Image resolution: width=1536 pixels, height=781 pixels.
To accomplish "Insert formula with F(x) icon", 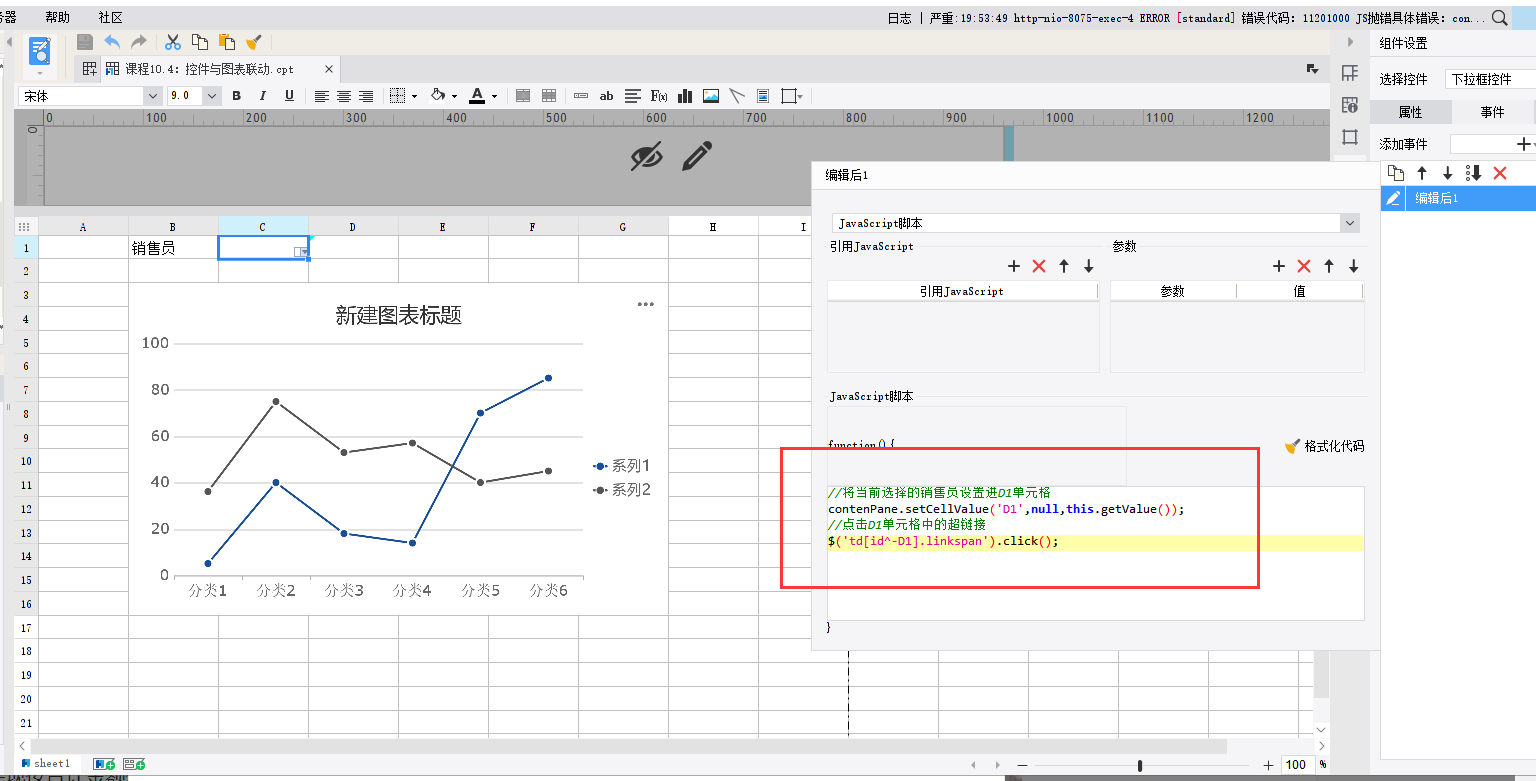I will [x=659, y=96].
